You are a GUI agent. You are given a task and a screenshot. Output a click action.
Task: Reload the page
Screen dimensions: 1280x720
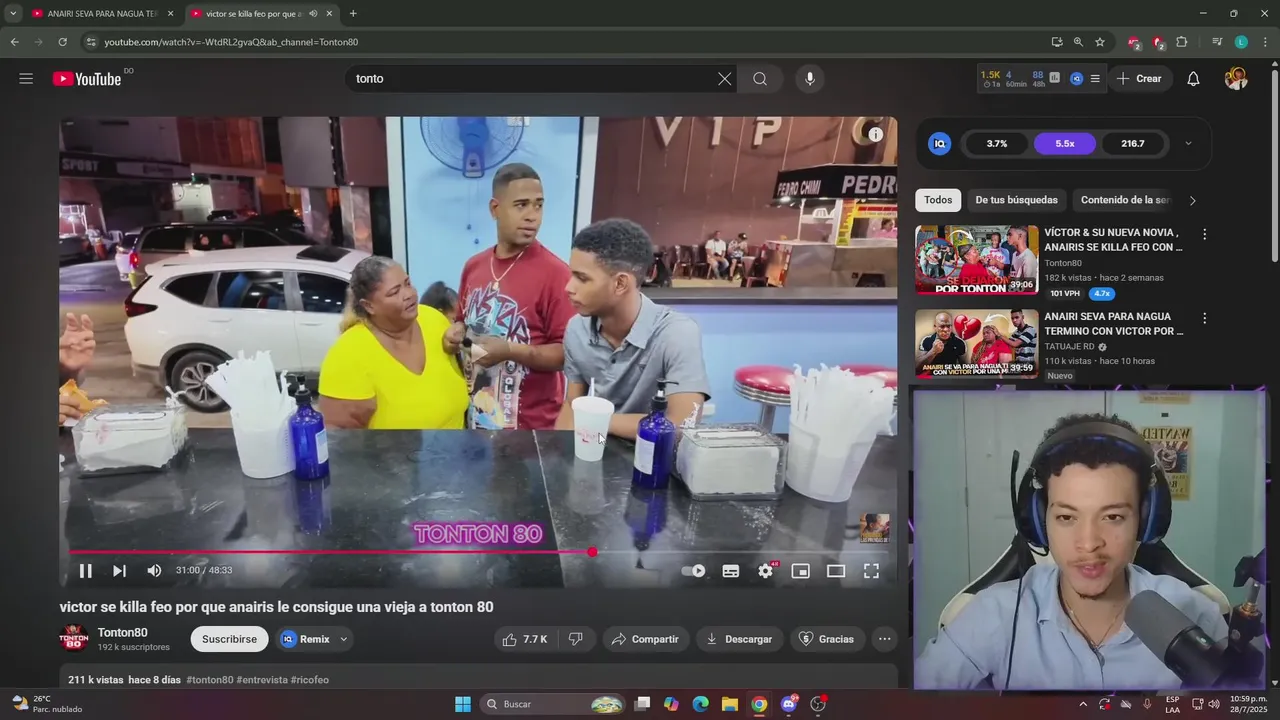[x=62, y=42]
